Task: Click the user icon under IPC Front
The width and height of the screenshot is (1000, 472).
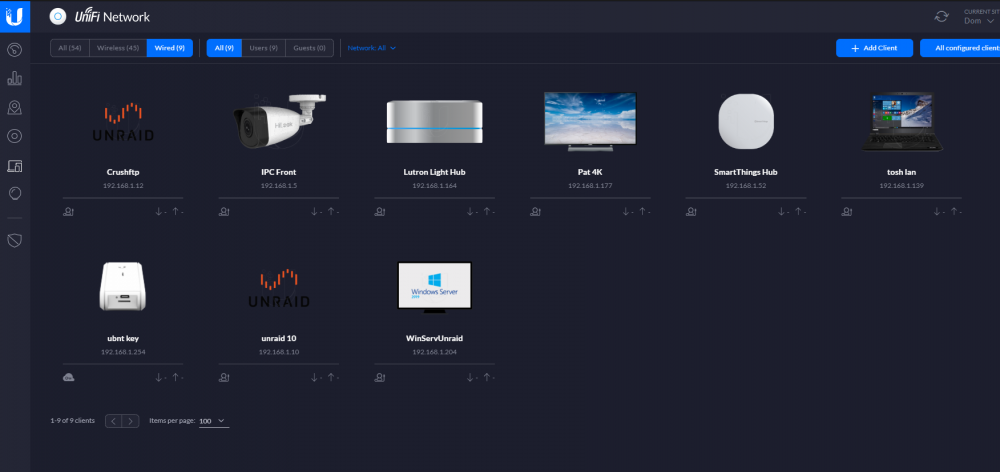Action: click(224, 212)
